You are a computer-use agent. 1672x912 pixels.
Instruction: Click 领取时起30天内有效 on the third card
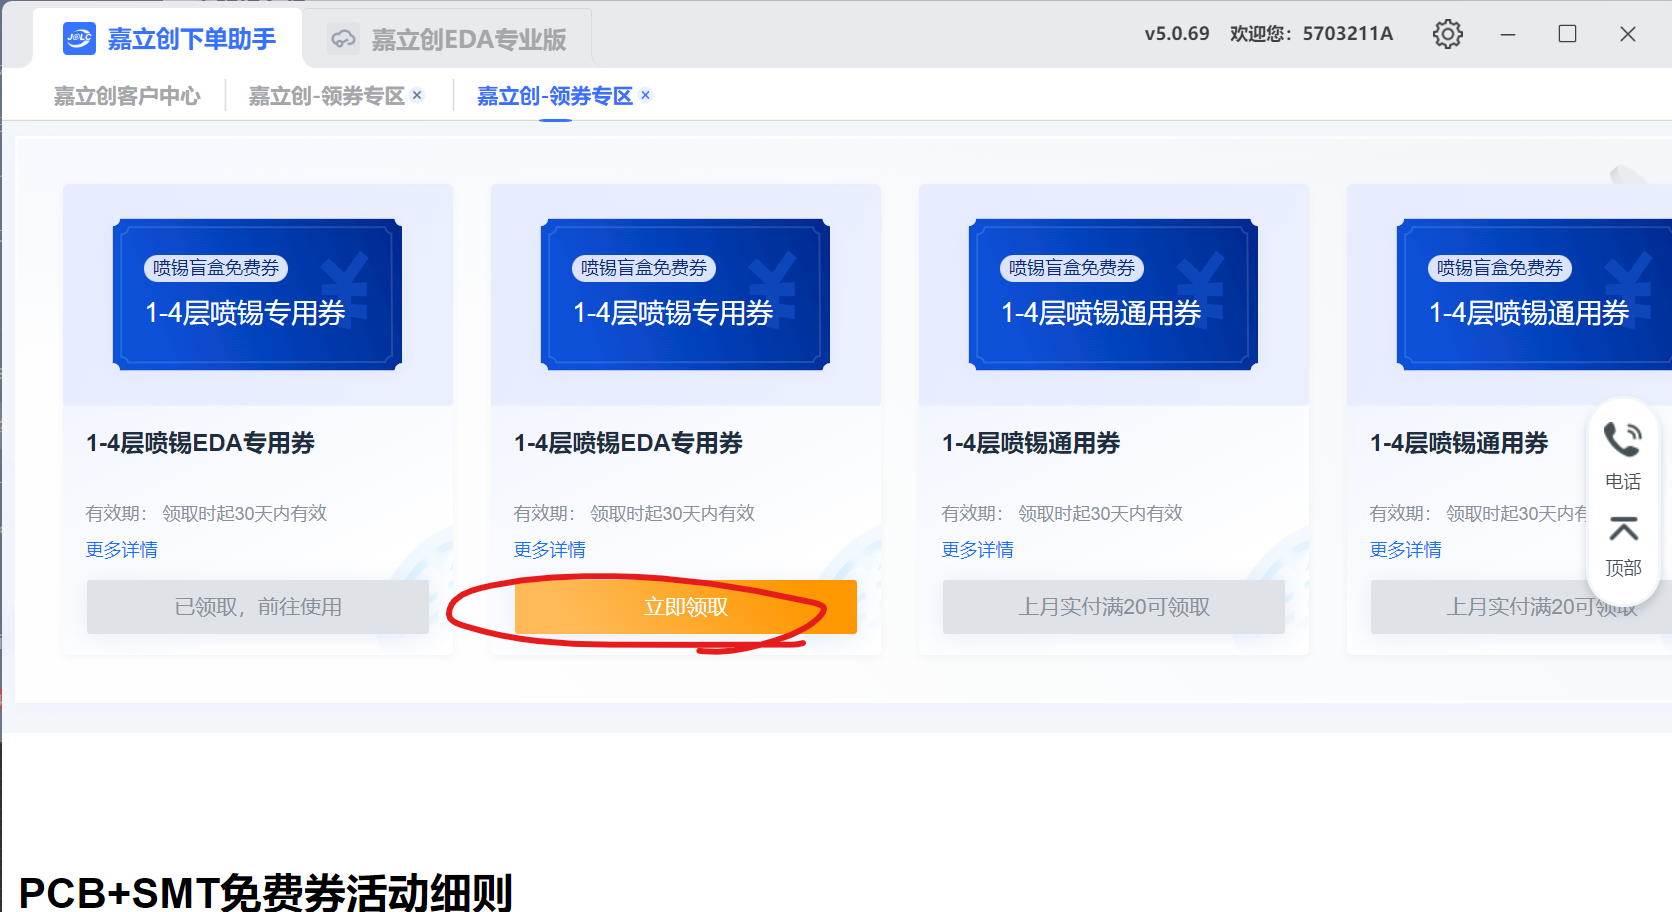pyautogui.click(x=1101, y=514)
